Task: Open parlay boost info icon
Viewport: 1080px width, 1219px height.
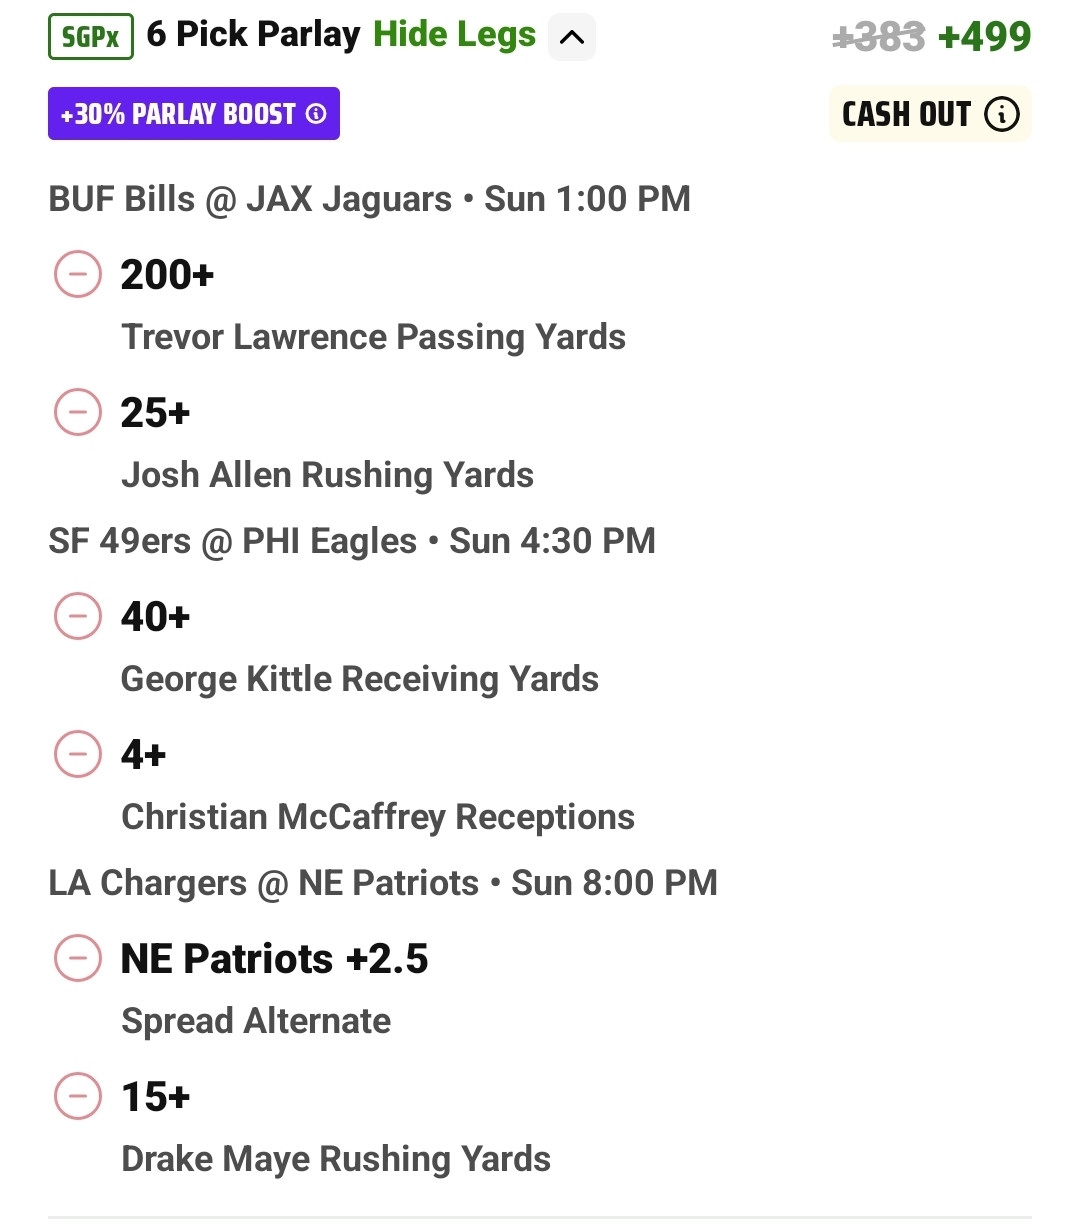Action: pos(316,114)
